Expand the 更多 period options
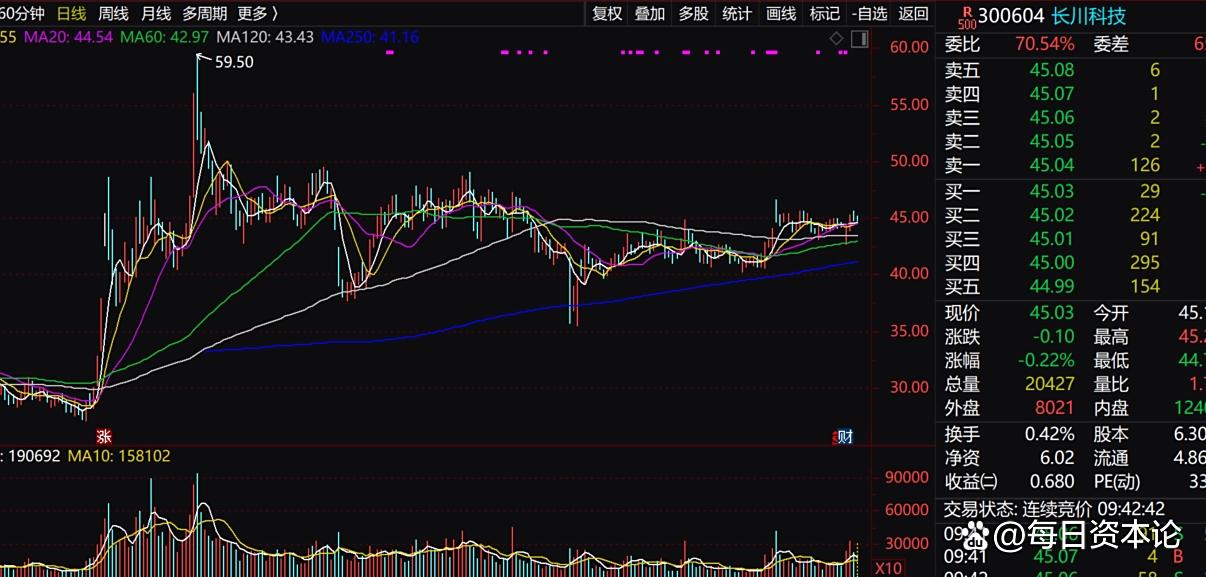 point(257,13)
